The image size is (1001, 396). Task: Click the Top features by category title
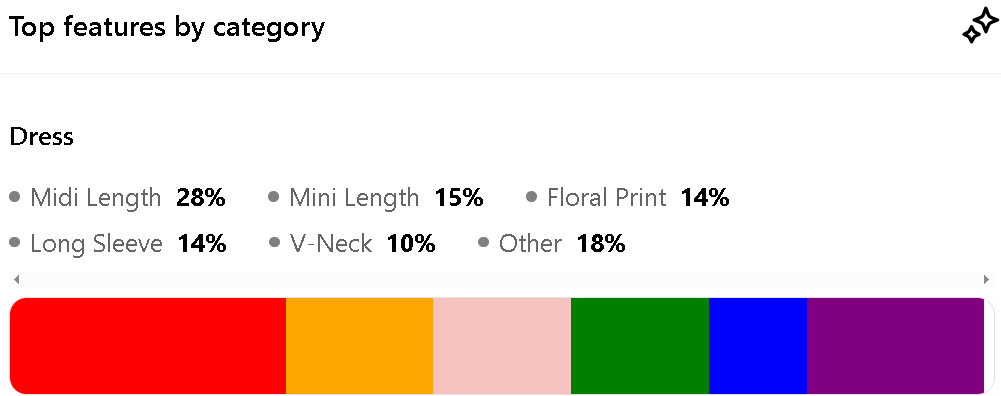pyautogui.click(x=167, y=27)
